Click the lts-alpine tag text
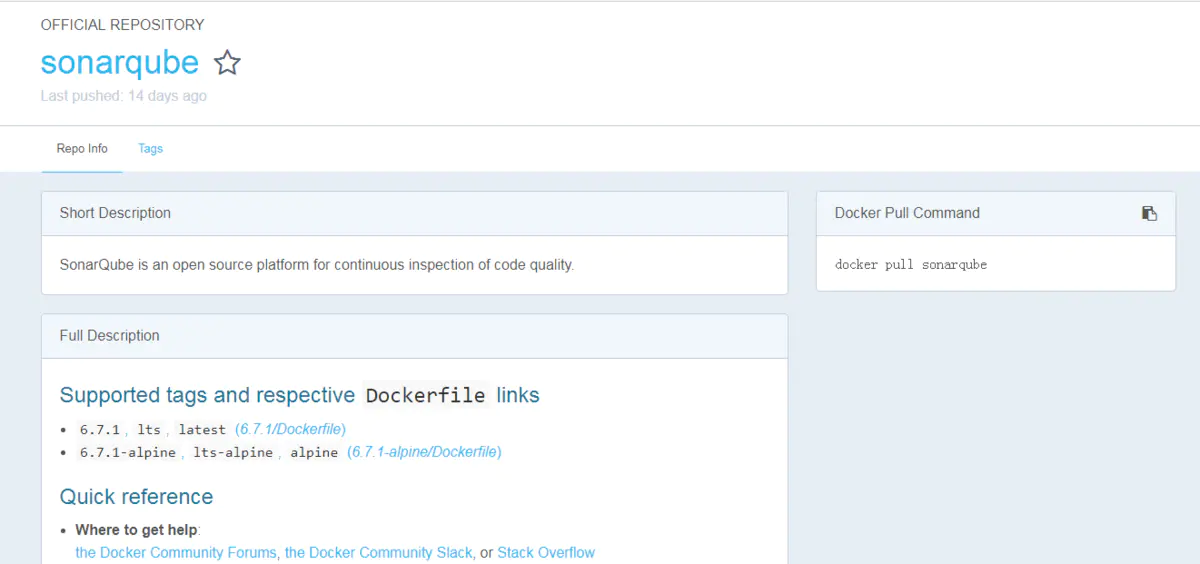This screenshot has height=564, width=1200. pos(234,452)
